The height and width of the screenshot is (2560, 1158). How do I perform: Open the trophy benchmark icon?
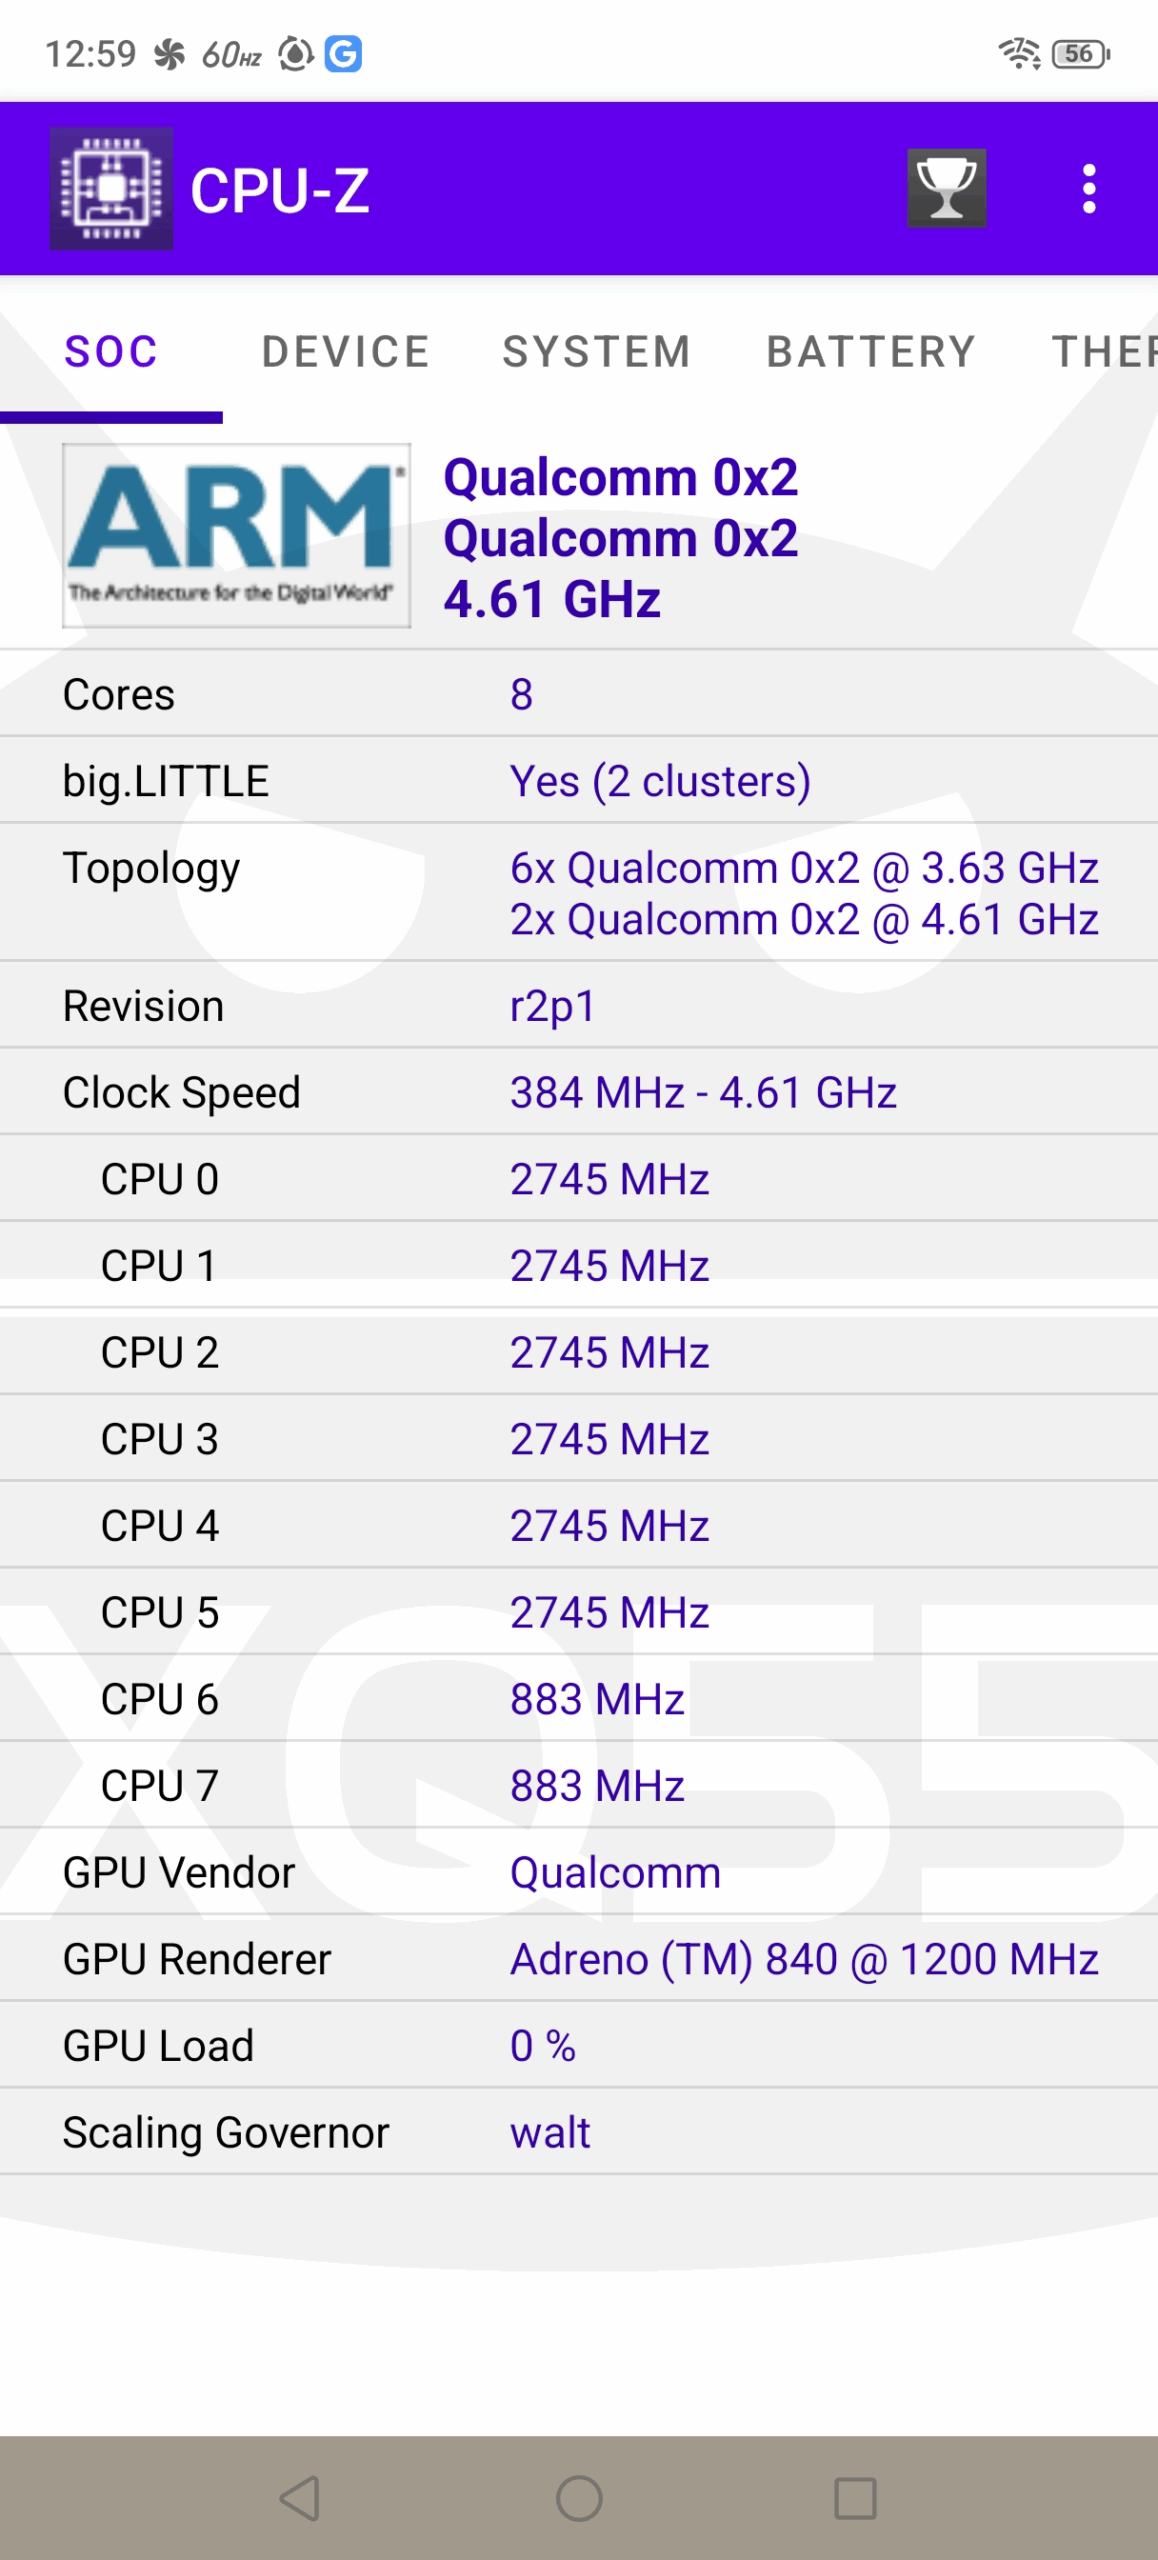click(x=946, y=189)
